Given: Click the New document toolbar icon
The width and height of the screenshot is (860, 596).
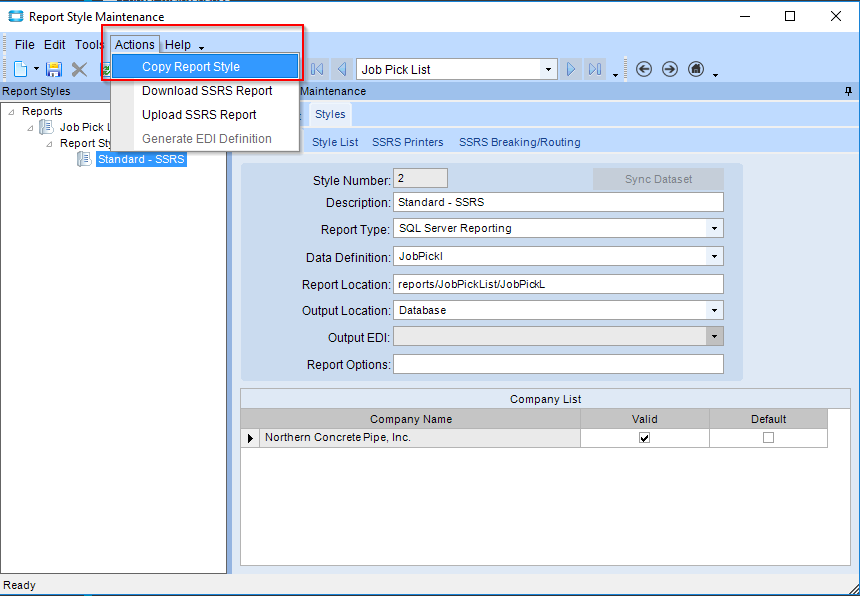Looking at the screenshot, I should coord(20,69).
